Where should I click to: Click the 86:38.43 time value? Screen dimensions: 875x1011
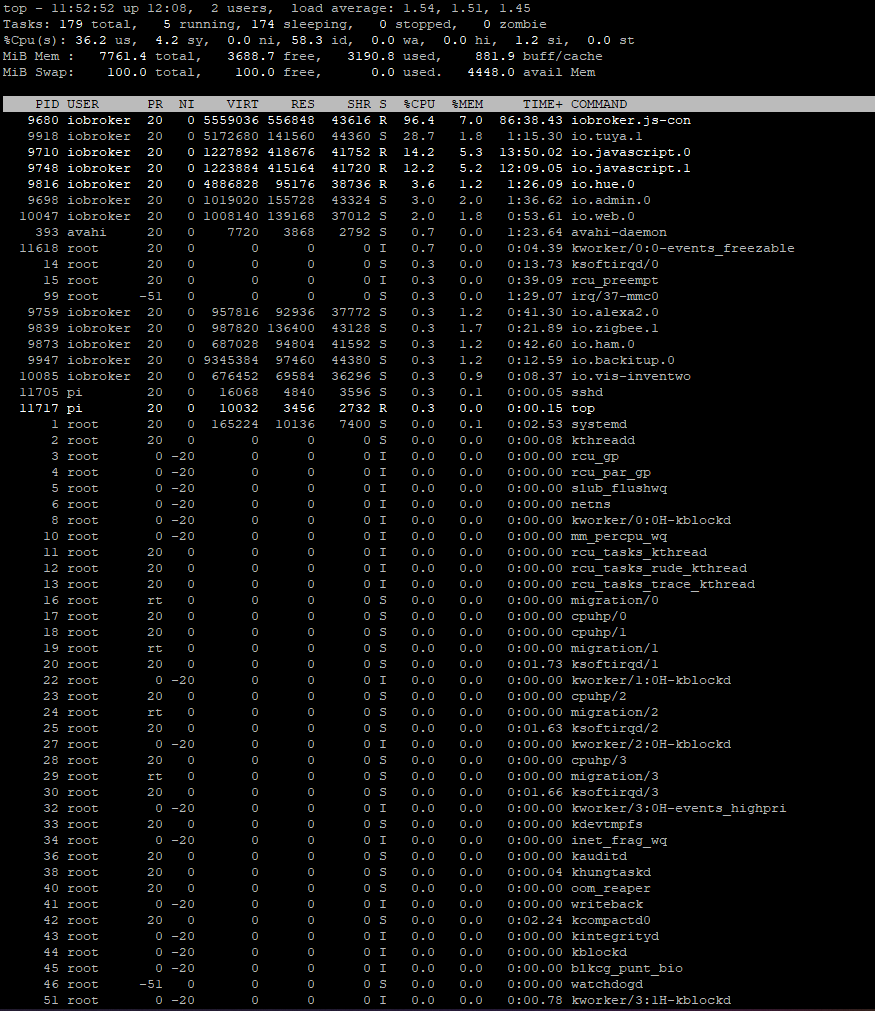point(531,121)
